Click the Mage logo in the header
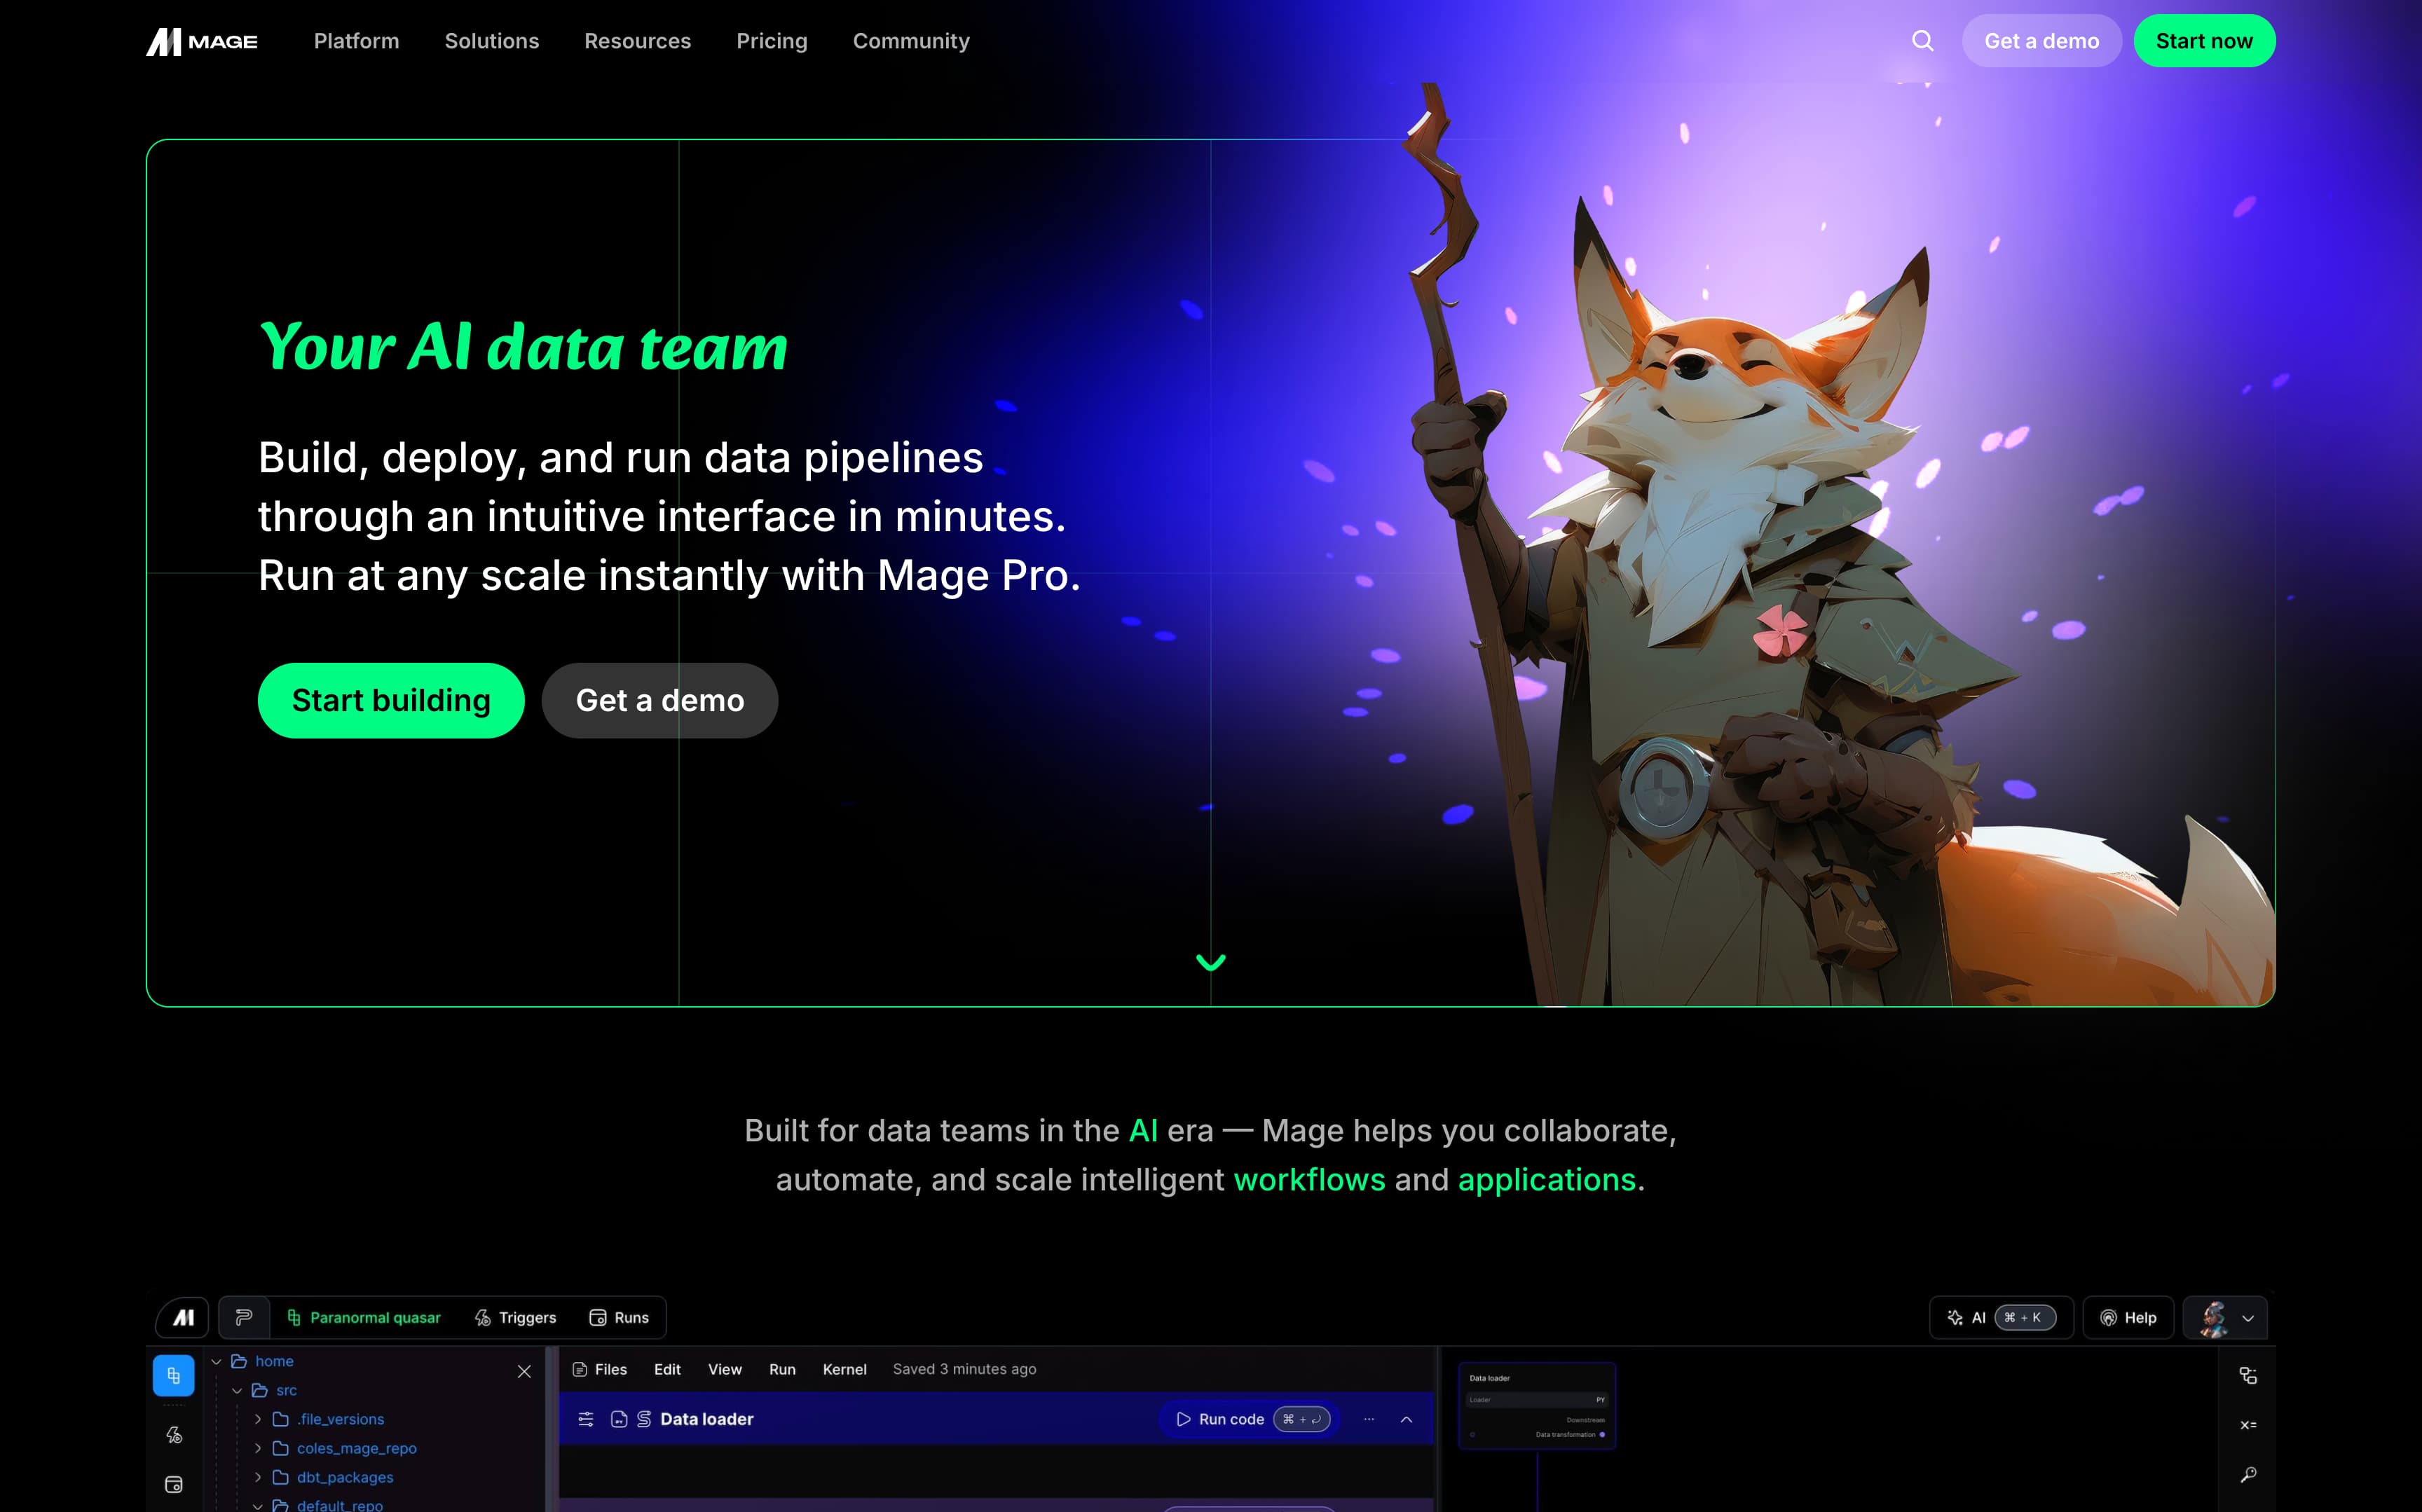The width and height of the screenshot is (2422, 1512). click(202, 41)
